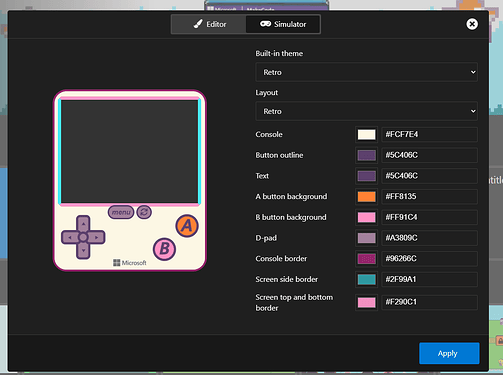The height and width of the screenshot is (375, 503).
Task: Click the Screen side border color swatch
Action: pyautogui.click(x=366, y=279)
